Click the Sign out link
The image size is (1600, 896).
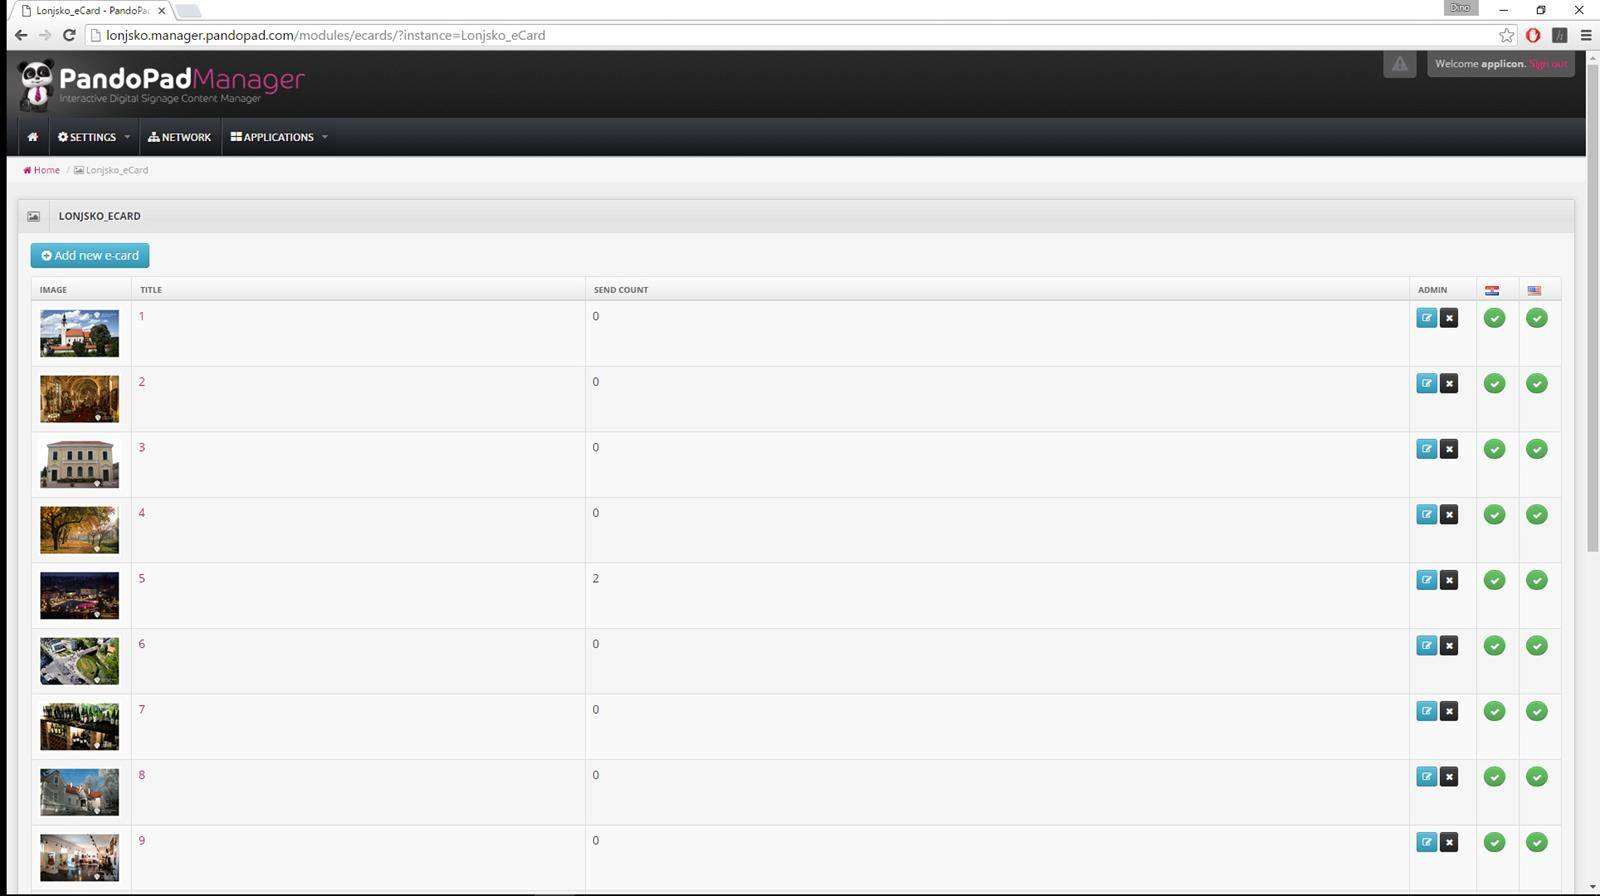click(1548, 64)
